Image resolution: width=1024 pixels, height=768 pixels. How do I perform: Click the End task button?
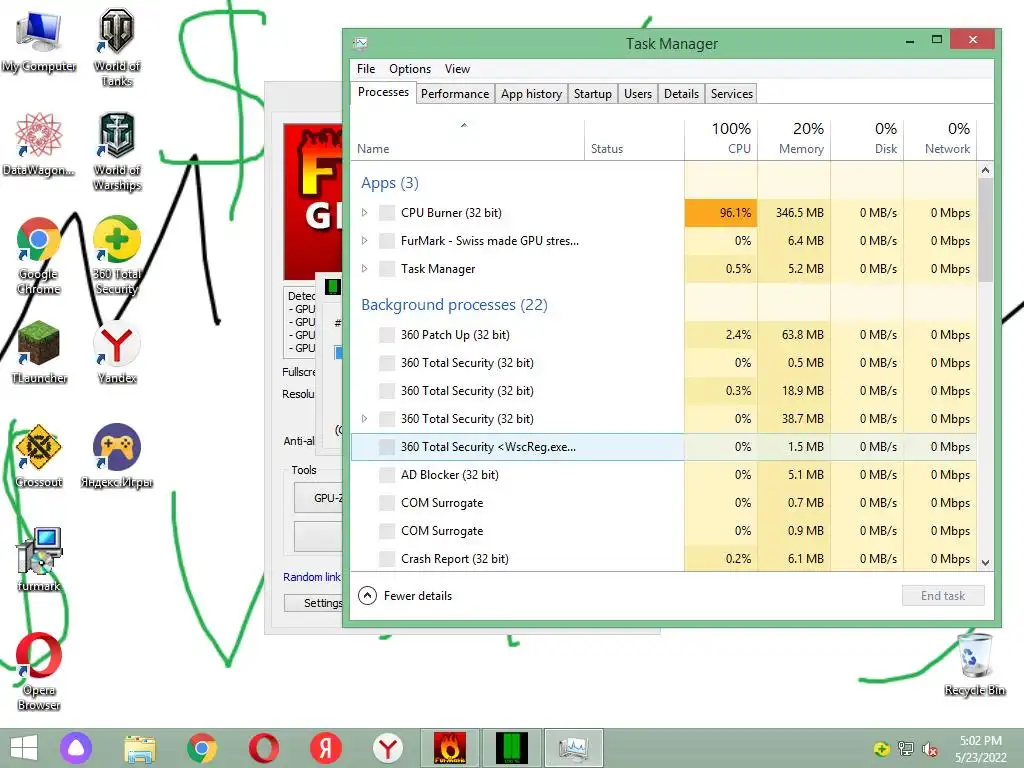pos(942,596)
